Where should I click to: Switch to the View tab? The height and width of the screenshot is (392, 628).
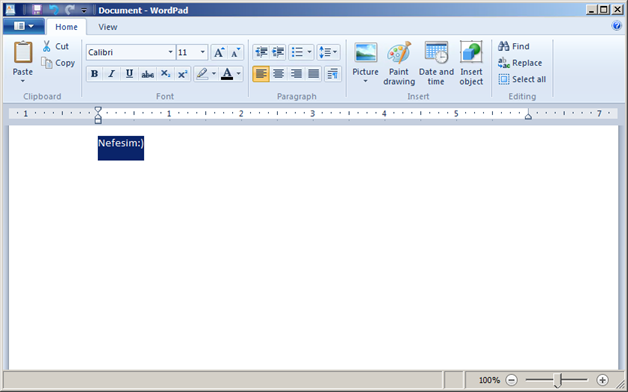pyautogui.click(x=108, y=27)
